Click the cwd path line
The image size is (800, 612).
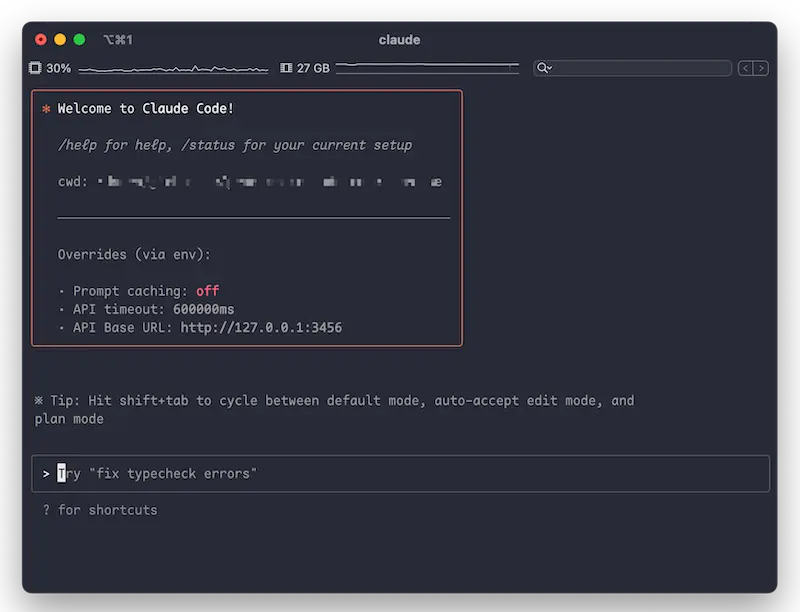250,182
